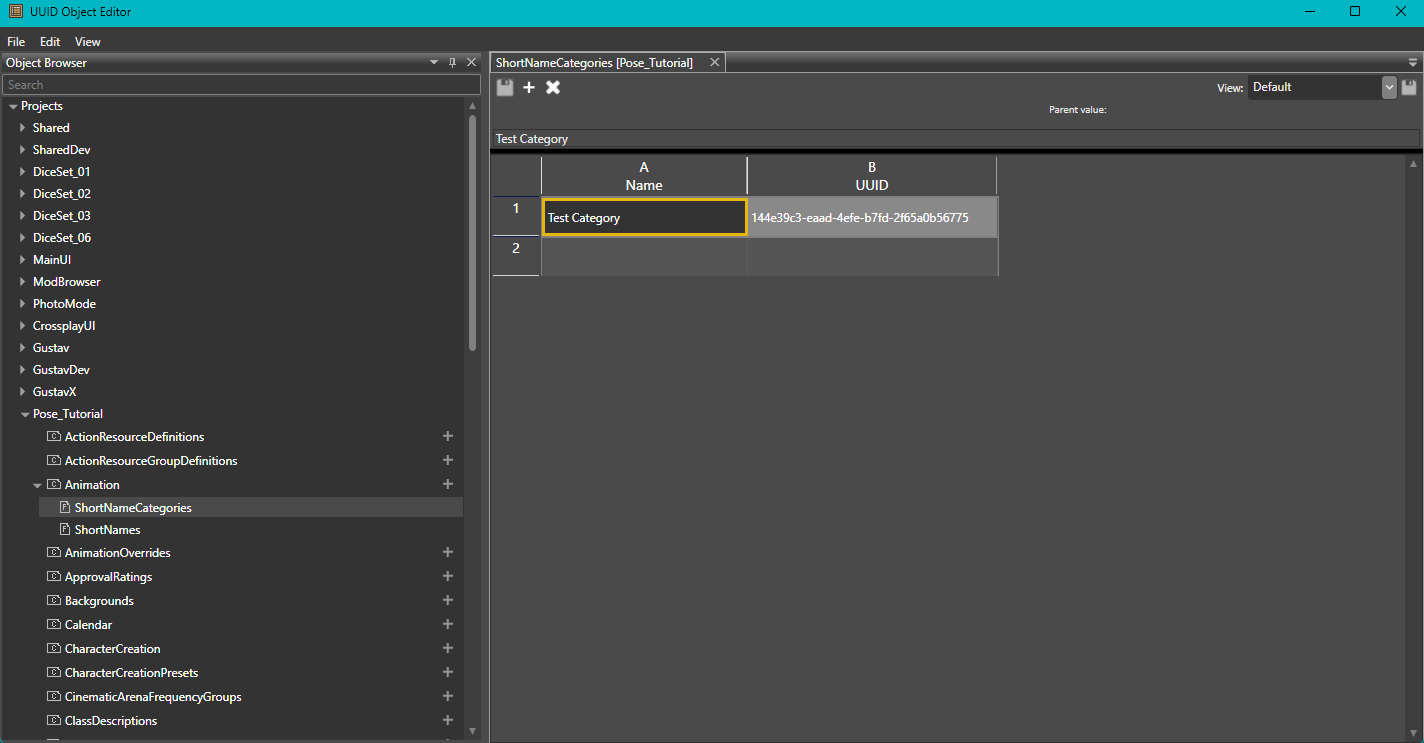Click the plus icon beside CharacterCreation
This screenshot has height=743, width=1424.
click(448, 648)
